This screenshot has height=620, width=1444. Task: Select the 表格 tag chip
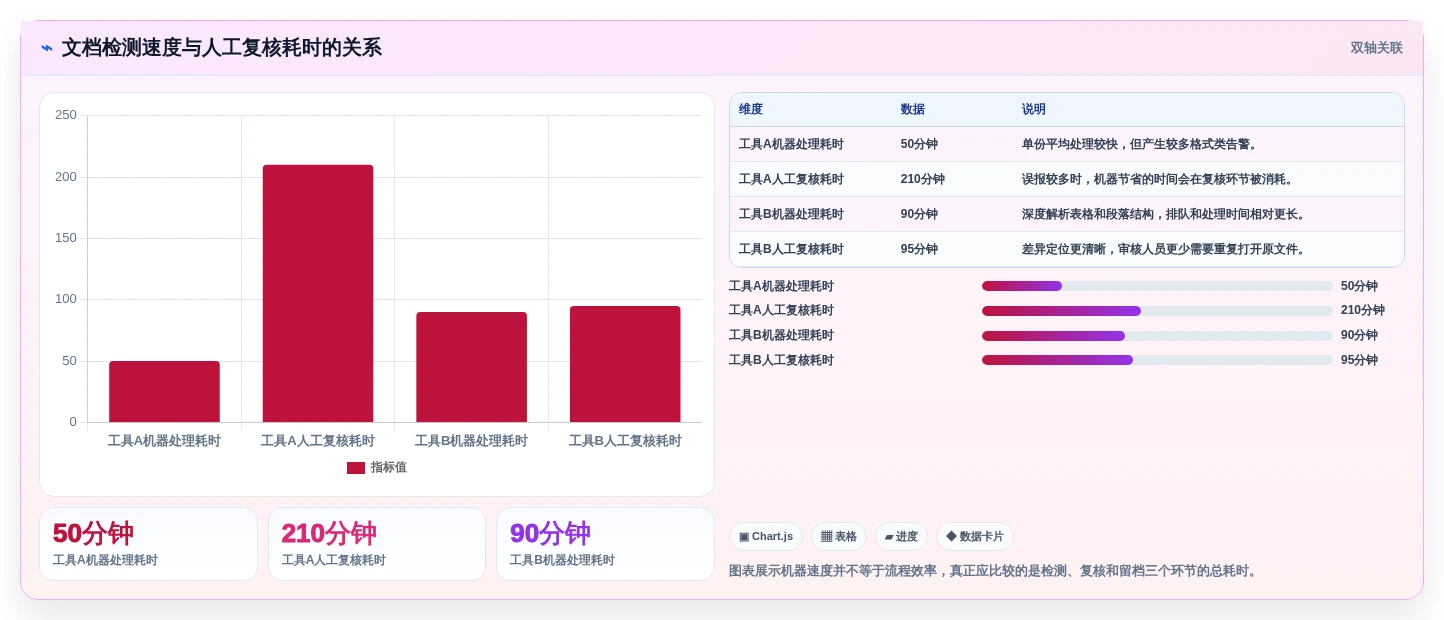tap(839, 537)
